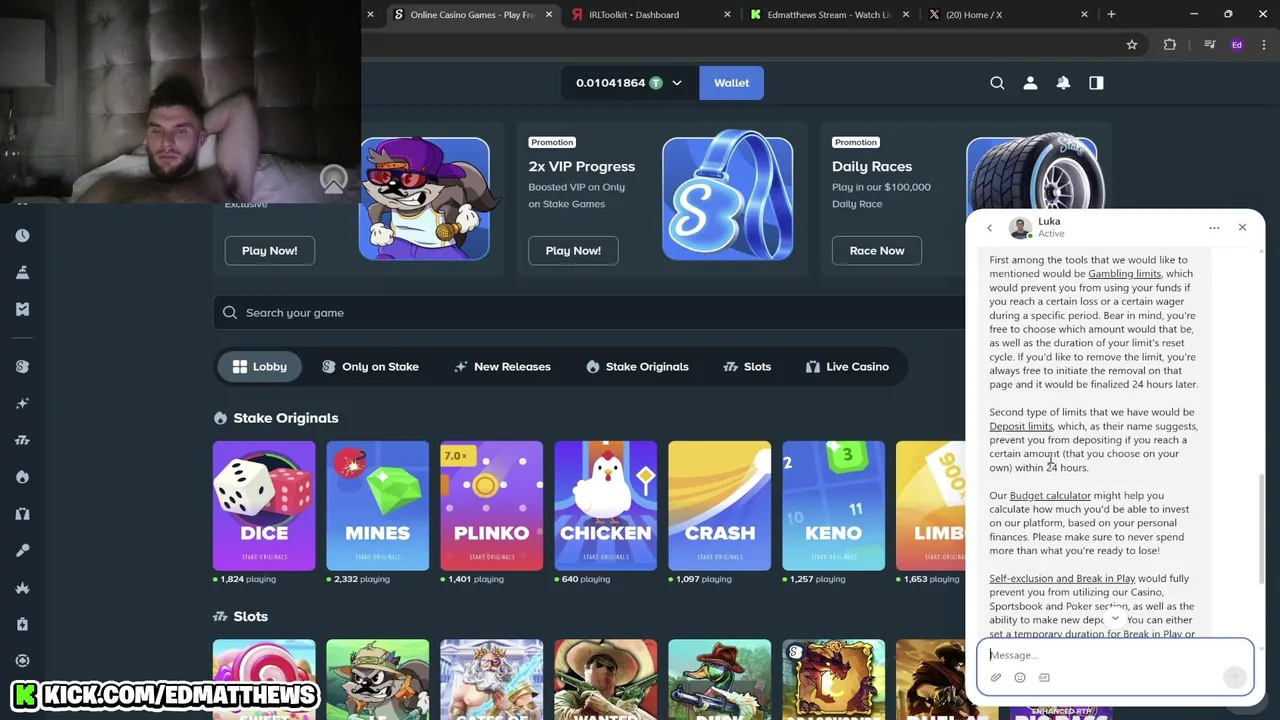1280x720 pixels.
Task: Click the Search your game field
Action: tap(590, 313)
